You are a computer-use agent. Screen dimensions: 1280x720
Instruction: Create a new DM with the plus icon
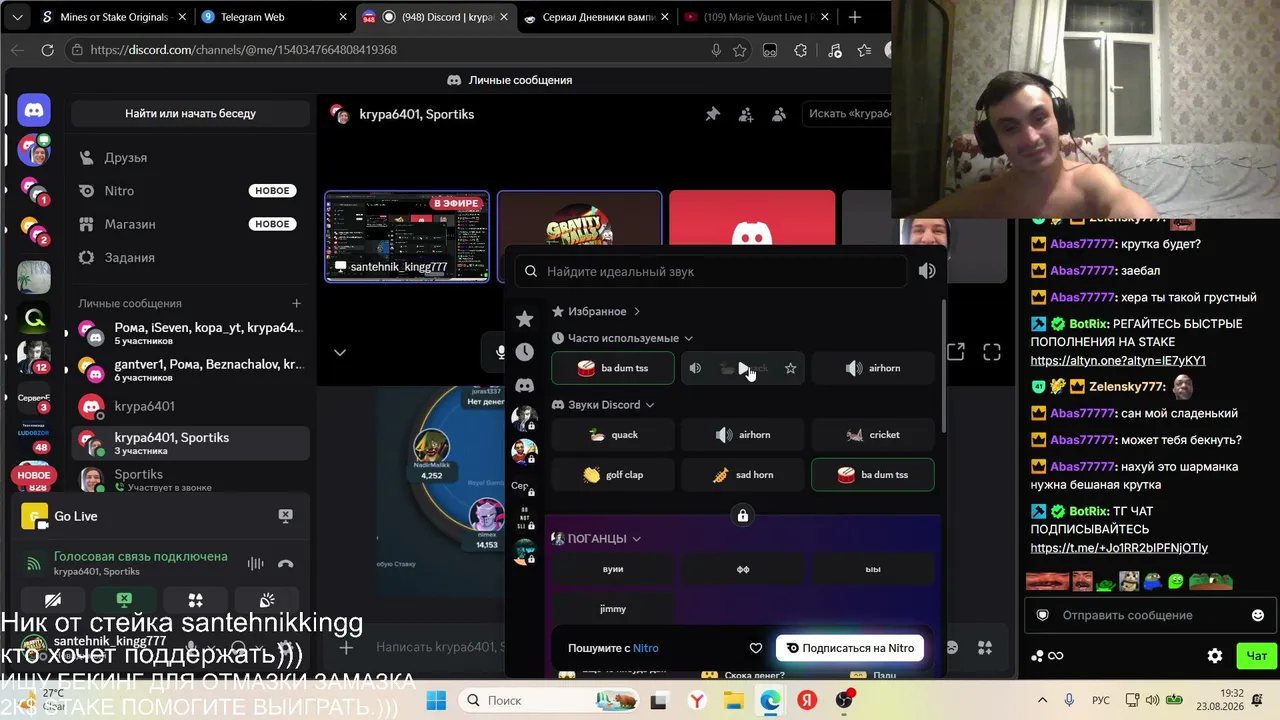(296, 303)
